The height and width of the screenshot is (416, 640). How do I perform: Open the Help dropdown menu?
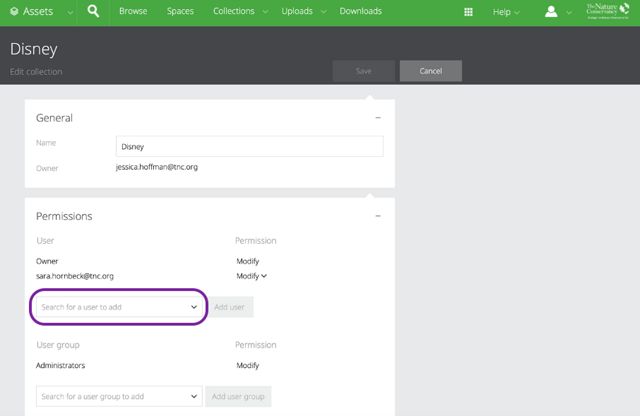coord(507,12)
